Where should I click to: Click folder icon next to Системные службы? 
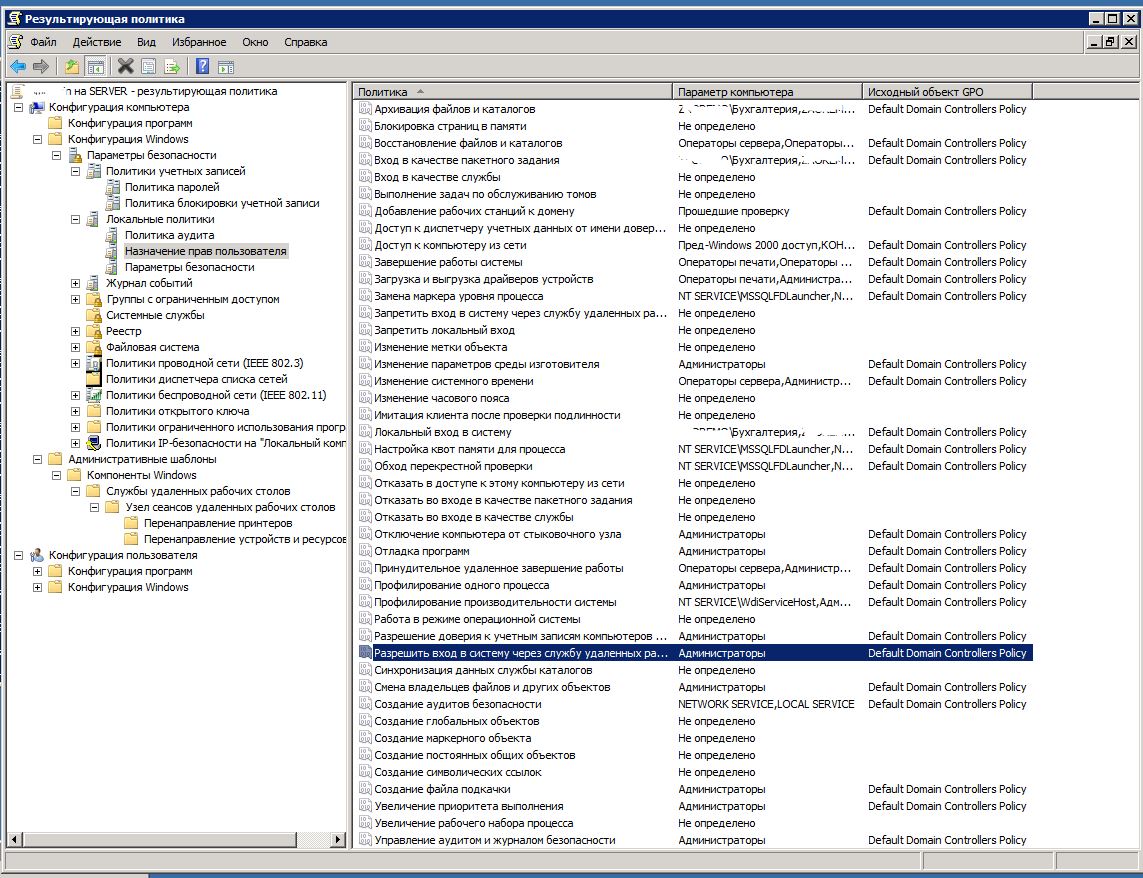(93, 315)
